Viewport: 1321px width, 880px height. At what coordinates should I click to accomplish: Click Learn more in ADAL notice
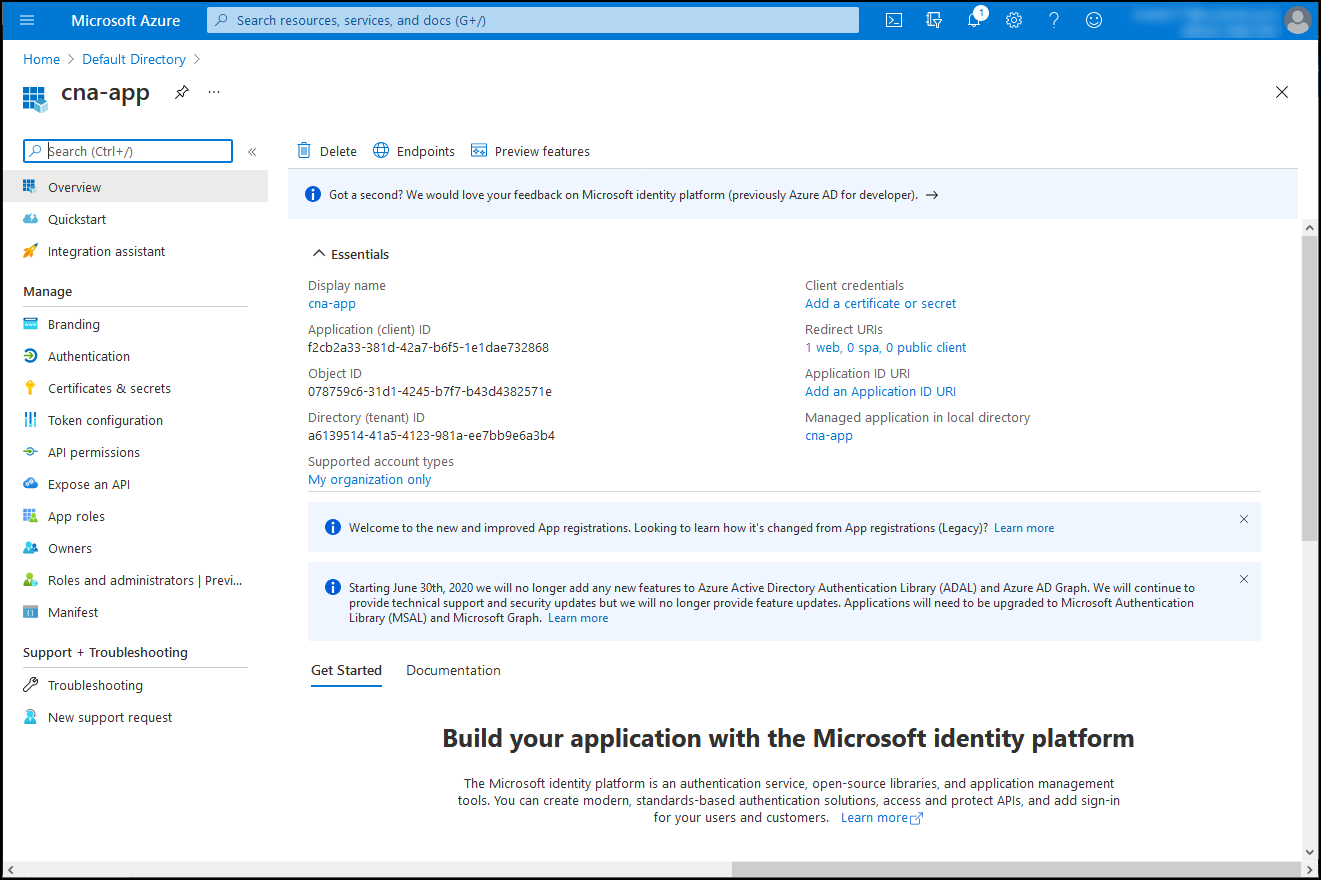(x=578, y=618)
